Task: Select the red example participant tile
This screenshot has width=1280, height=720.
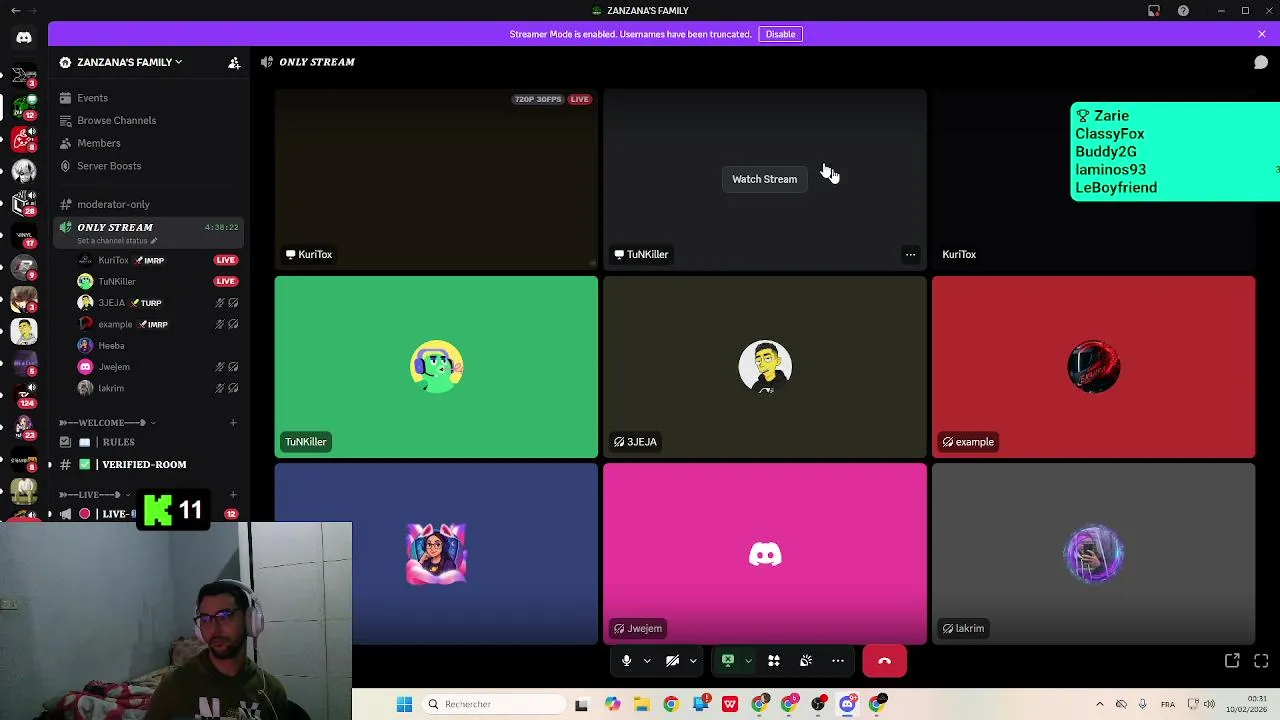Action: (x=1093, y=367)
